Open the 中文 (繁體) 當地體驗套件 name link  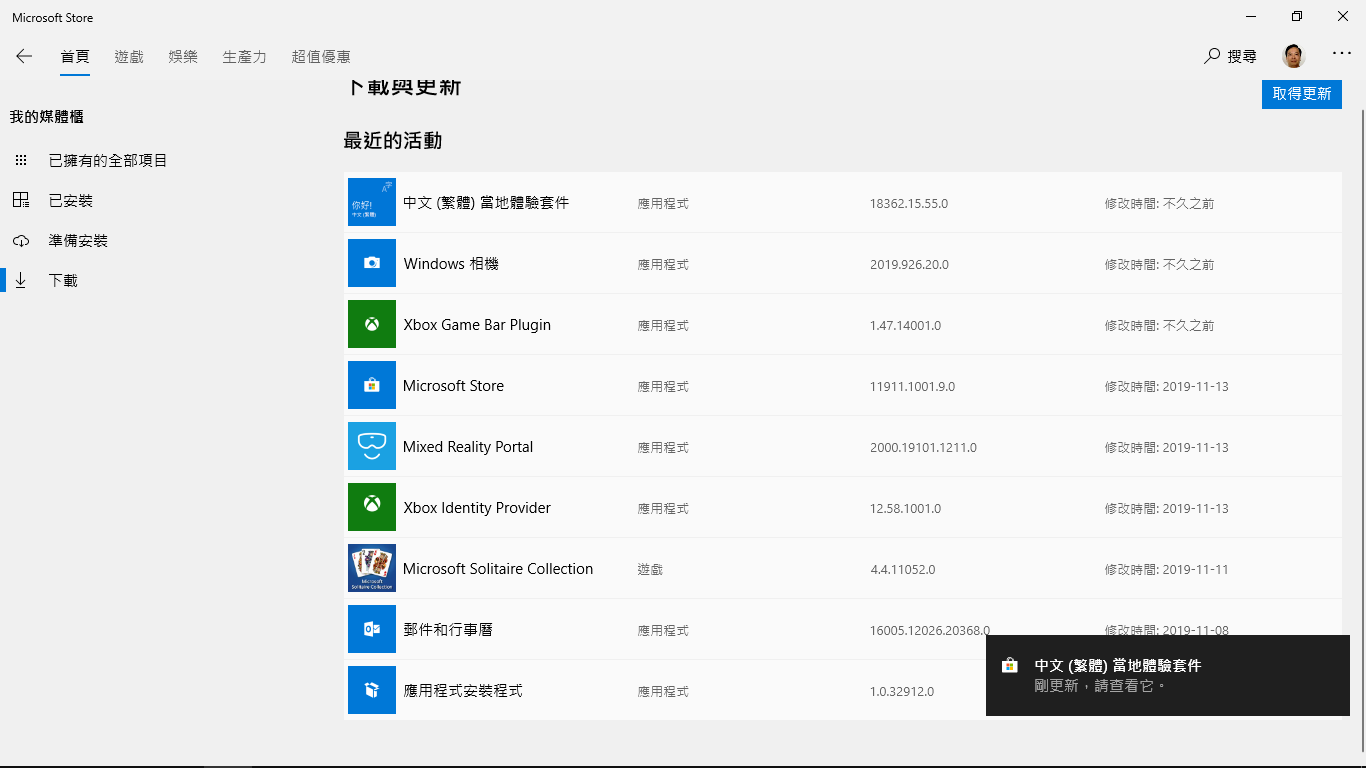[x=486, y=202]
